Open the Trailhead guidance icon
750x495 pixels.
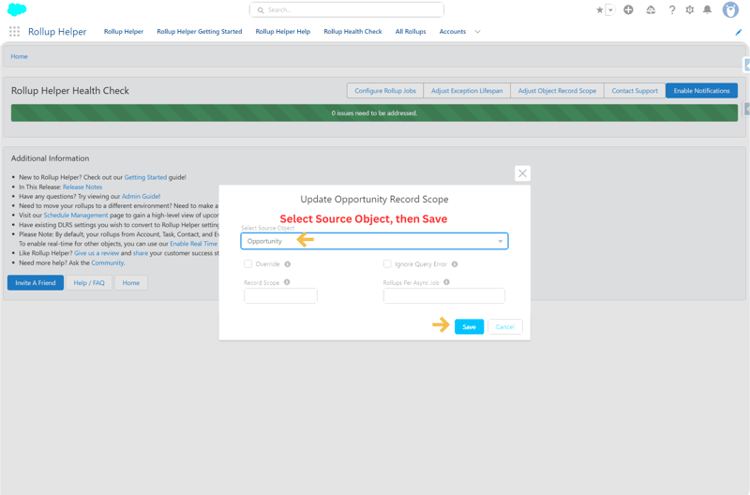[651, 10]
